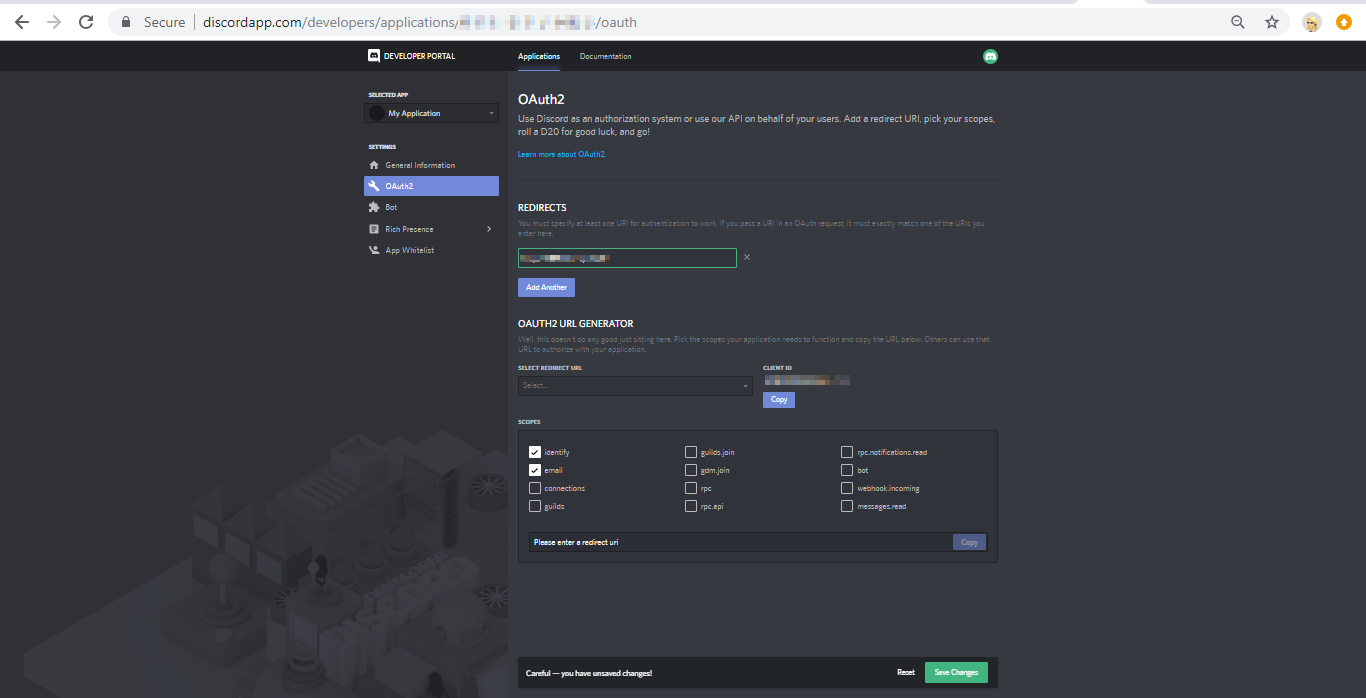
Task: Reset the unsaved changes
Action: (x=906, y=673)
